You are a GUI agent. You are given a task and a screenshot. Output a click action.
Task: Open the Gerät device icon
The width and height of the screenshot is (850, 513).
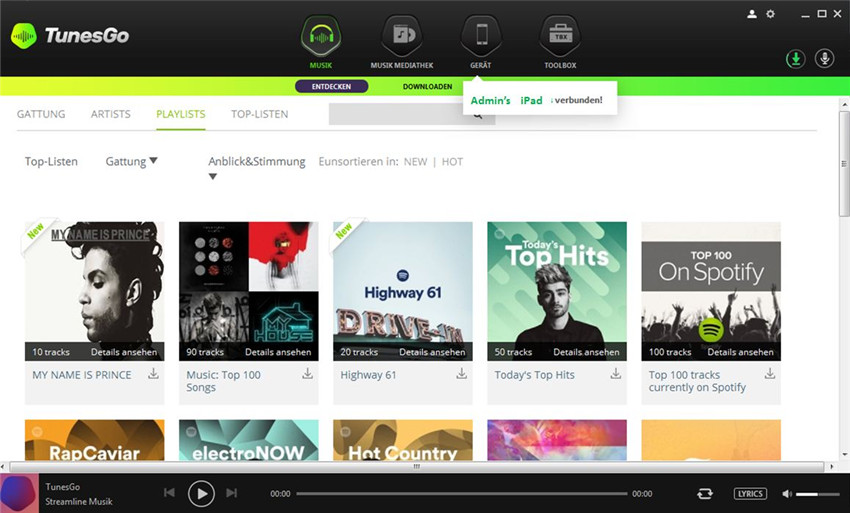click(x=481, y=37)
